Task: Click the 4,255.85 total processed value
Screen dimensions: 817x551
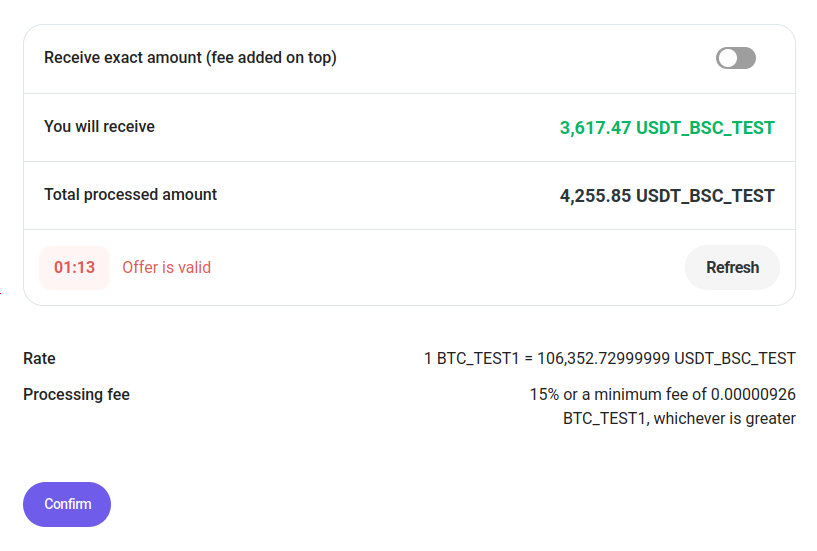Action: point(595,196)
